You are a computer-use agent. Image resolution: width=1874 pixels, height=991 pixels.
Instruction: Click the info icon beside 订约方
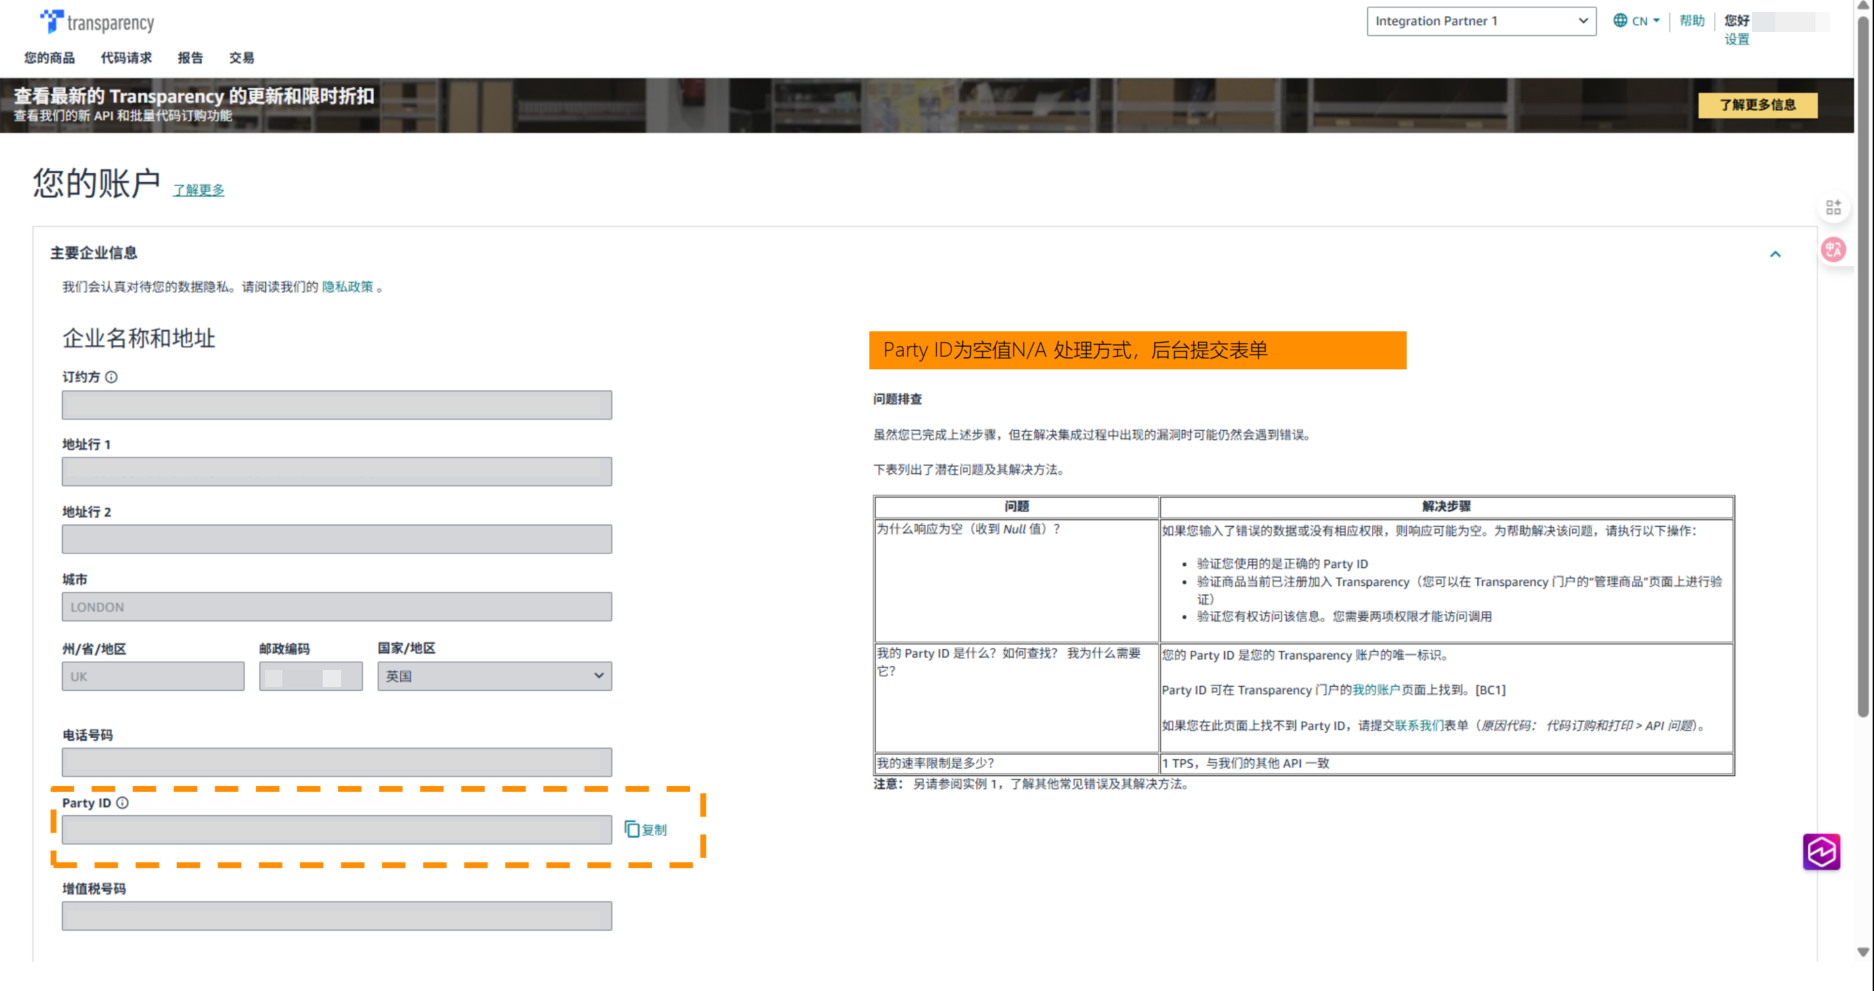pos(112,377)
